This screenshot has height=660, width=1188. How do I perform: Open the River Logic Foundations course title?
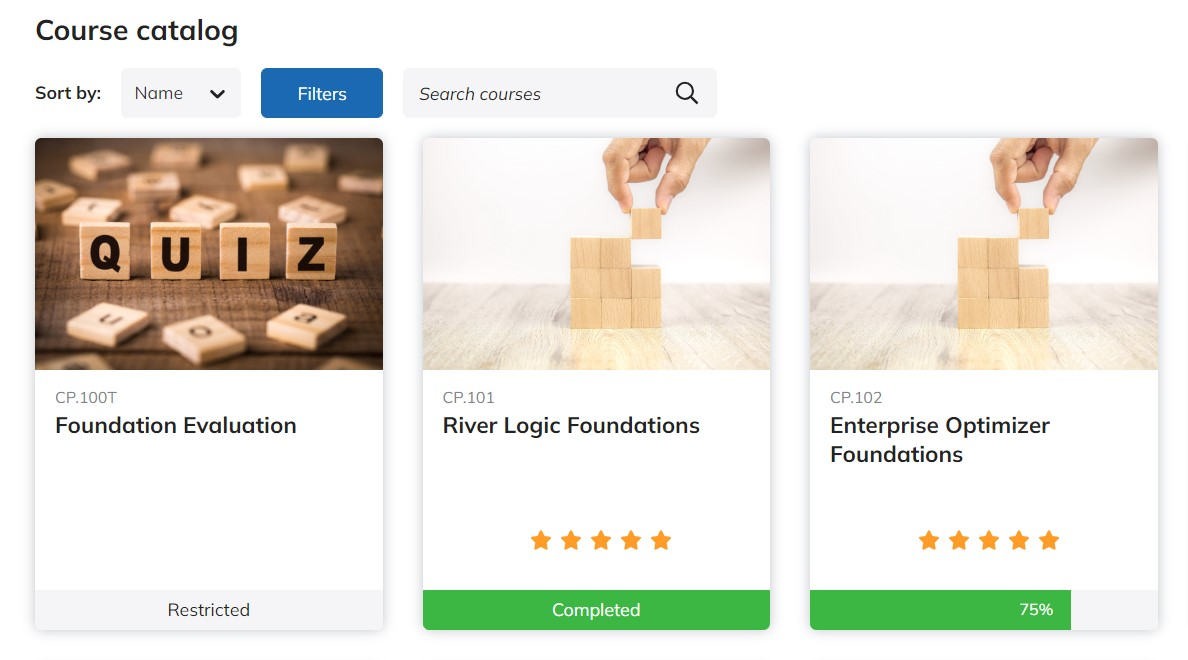571,425
